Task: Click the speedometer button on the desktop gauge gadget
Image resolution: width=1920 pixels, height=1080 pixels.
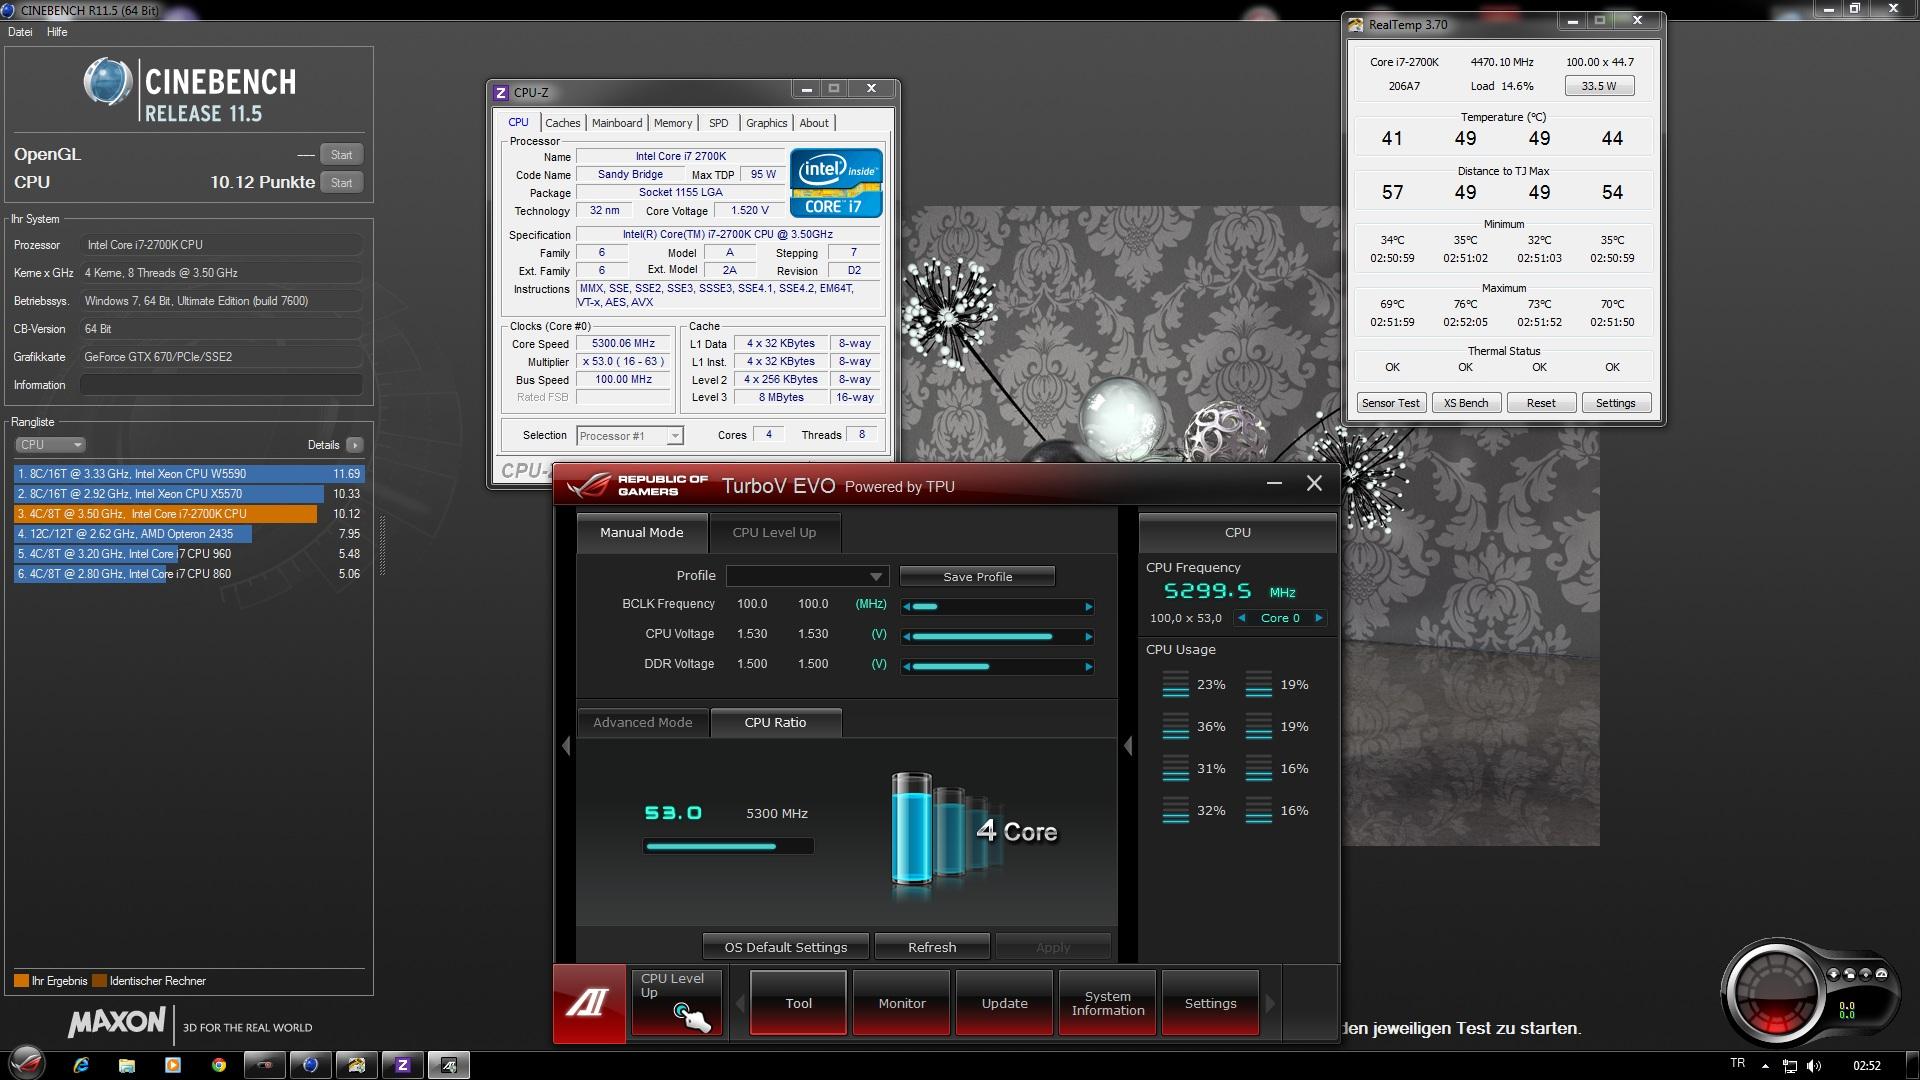Action: coord(1881,974)
